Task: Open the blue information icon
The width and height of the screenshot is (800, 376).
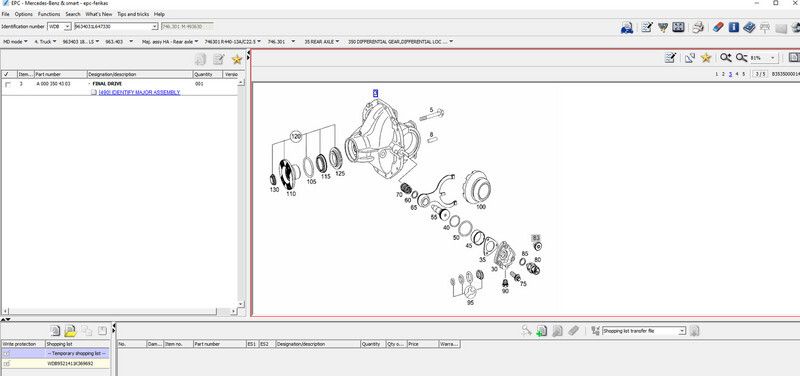Action: (734, 27)
